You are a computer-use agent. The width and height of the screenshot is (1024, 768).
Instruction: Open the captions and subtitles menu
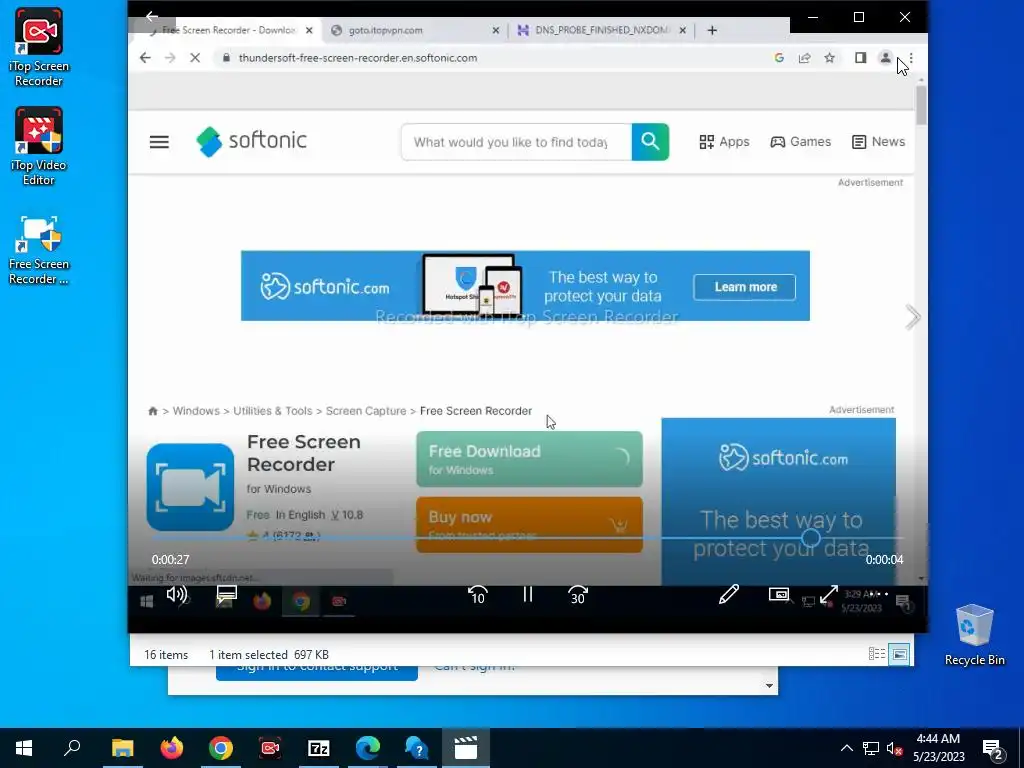pos(227,594)
